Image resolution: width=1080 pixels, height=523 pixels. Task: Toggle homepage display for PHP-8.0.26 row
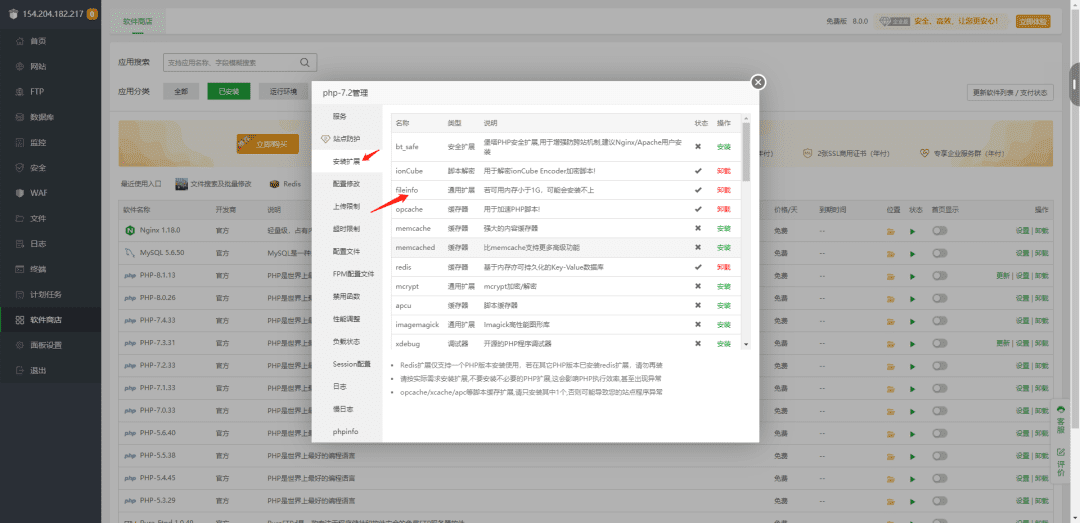tap(939, 298)
